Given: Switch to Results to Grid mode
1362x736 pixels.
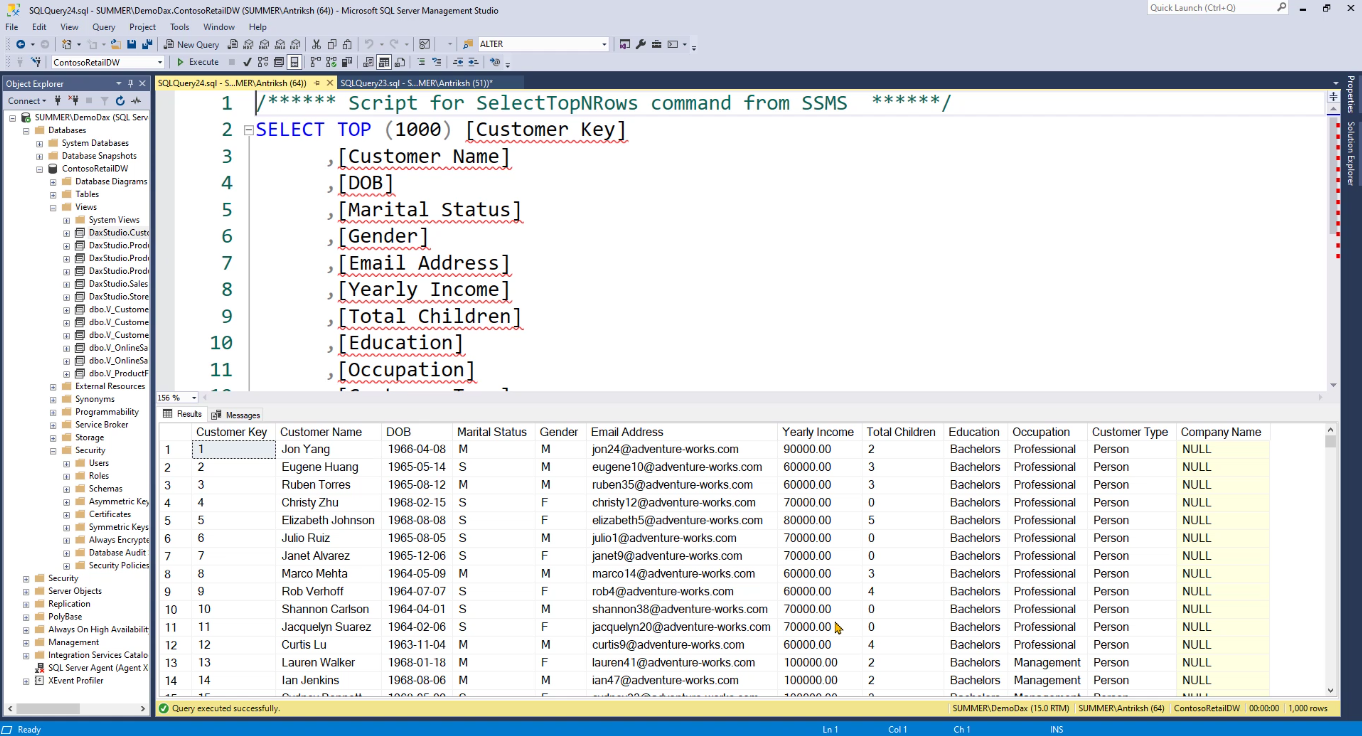Looking at the screenshot, I should tap(384, 62).
